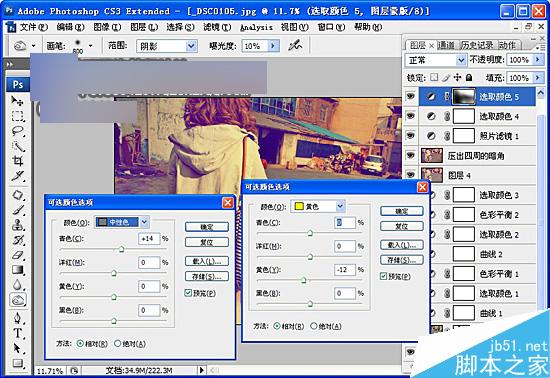Select the Clone Stamp tool
The height and width of the screenshot is (378, 550).
coord(17,224)
